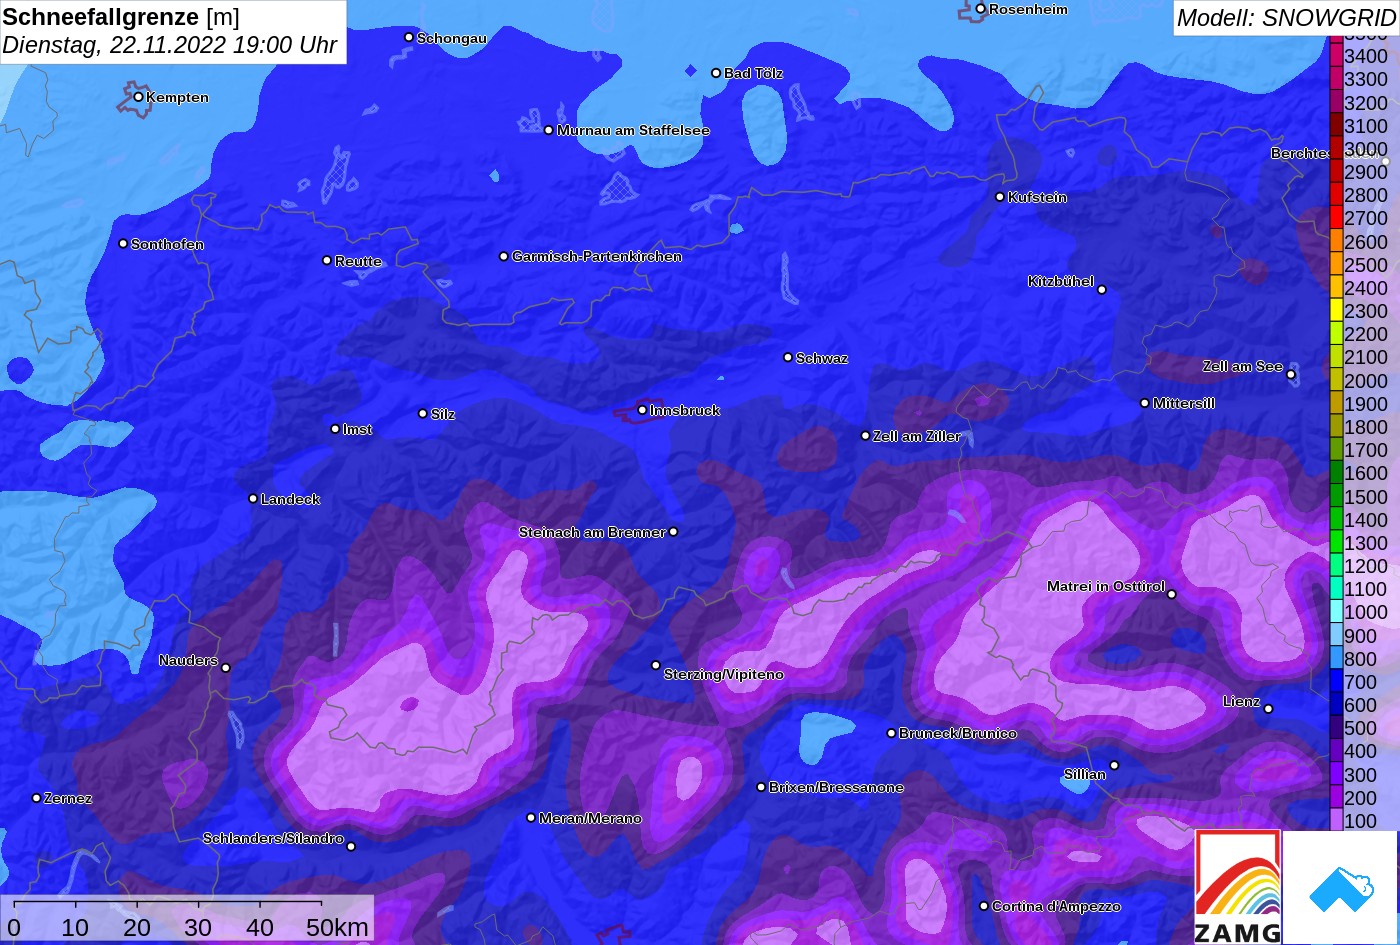Image resolution: width=1400 pixels, height=945 pixels.
Task: Click the Zell am Ziller label
Action: [x=917, y=436]
